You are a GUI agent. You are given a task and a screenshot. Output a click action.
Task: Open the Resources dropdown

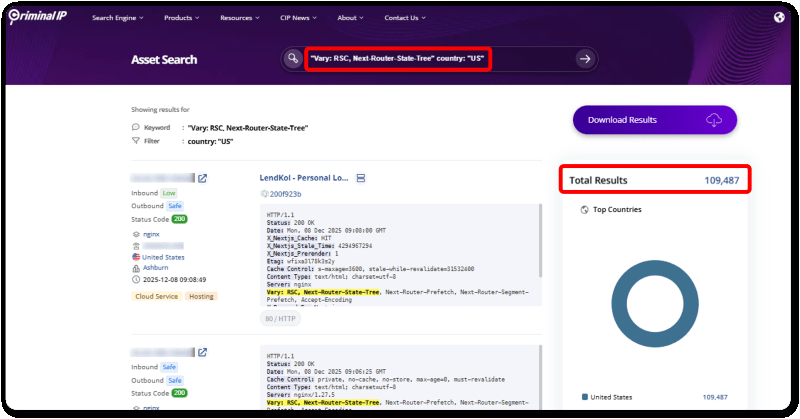pos(241,18)
